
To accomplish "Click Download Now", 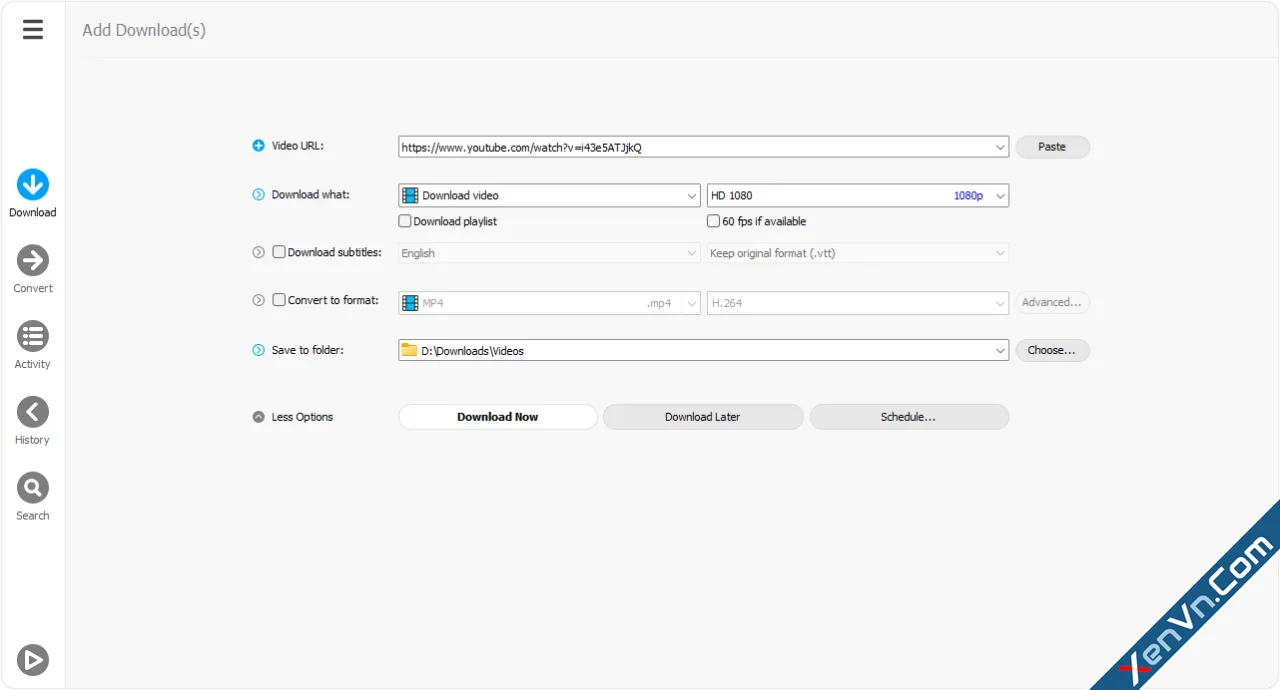I will (498, 417).
